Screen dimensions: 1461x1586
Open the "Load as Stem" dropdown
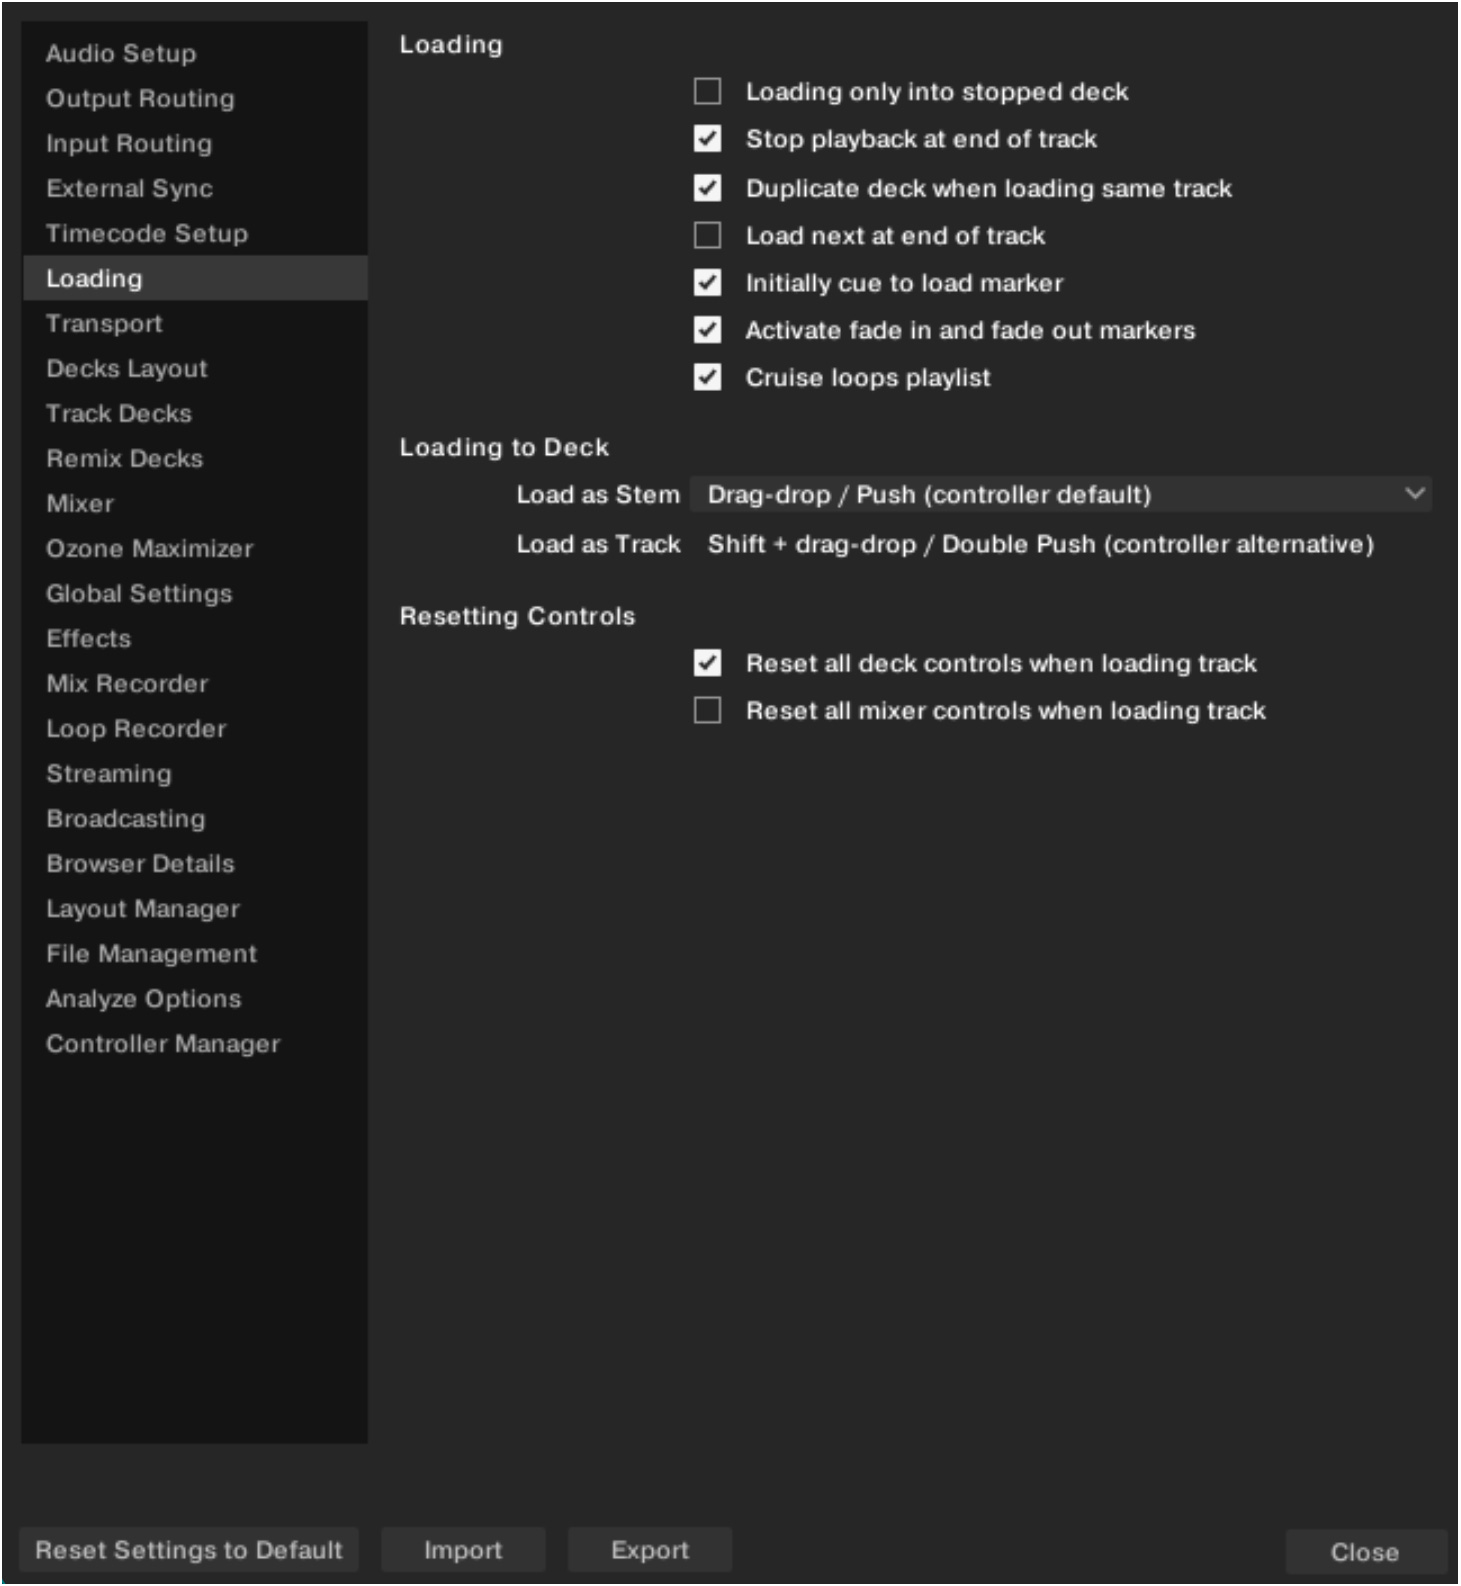[x=1060, y=492]
